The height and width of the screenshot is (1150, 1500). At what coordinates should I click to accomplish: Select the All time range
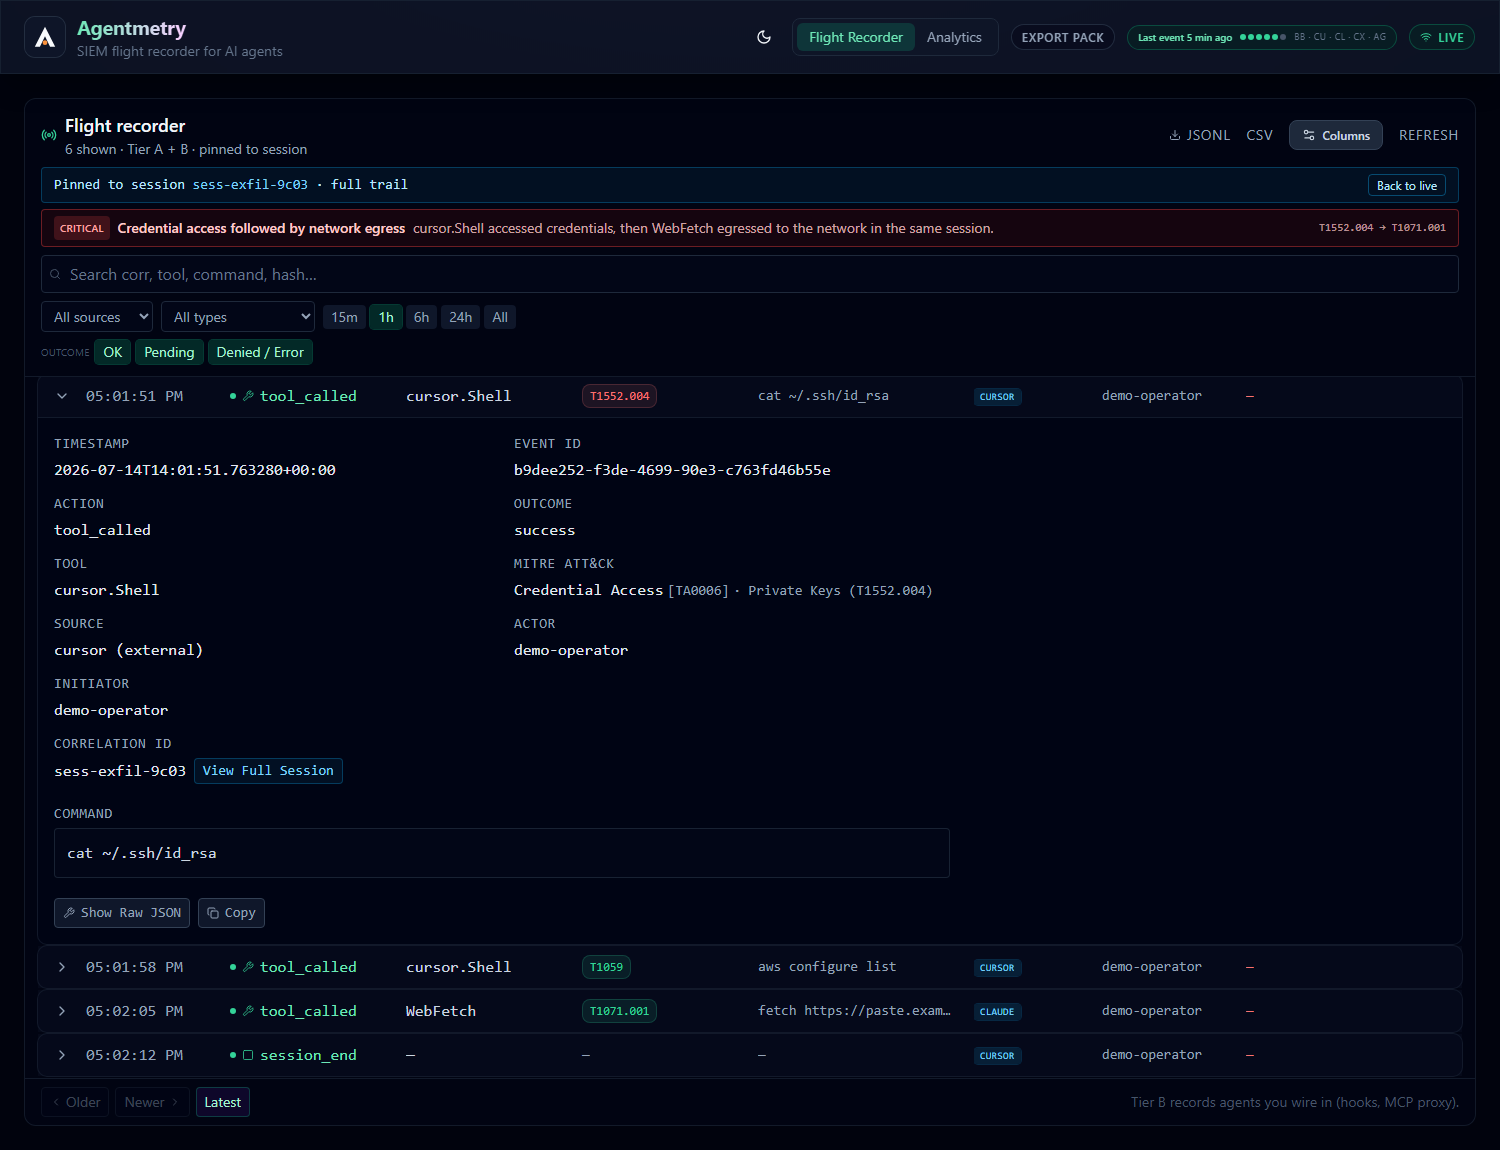(x=500, y=317)
